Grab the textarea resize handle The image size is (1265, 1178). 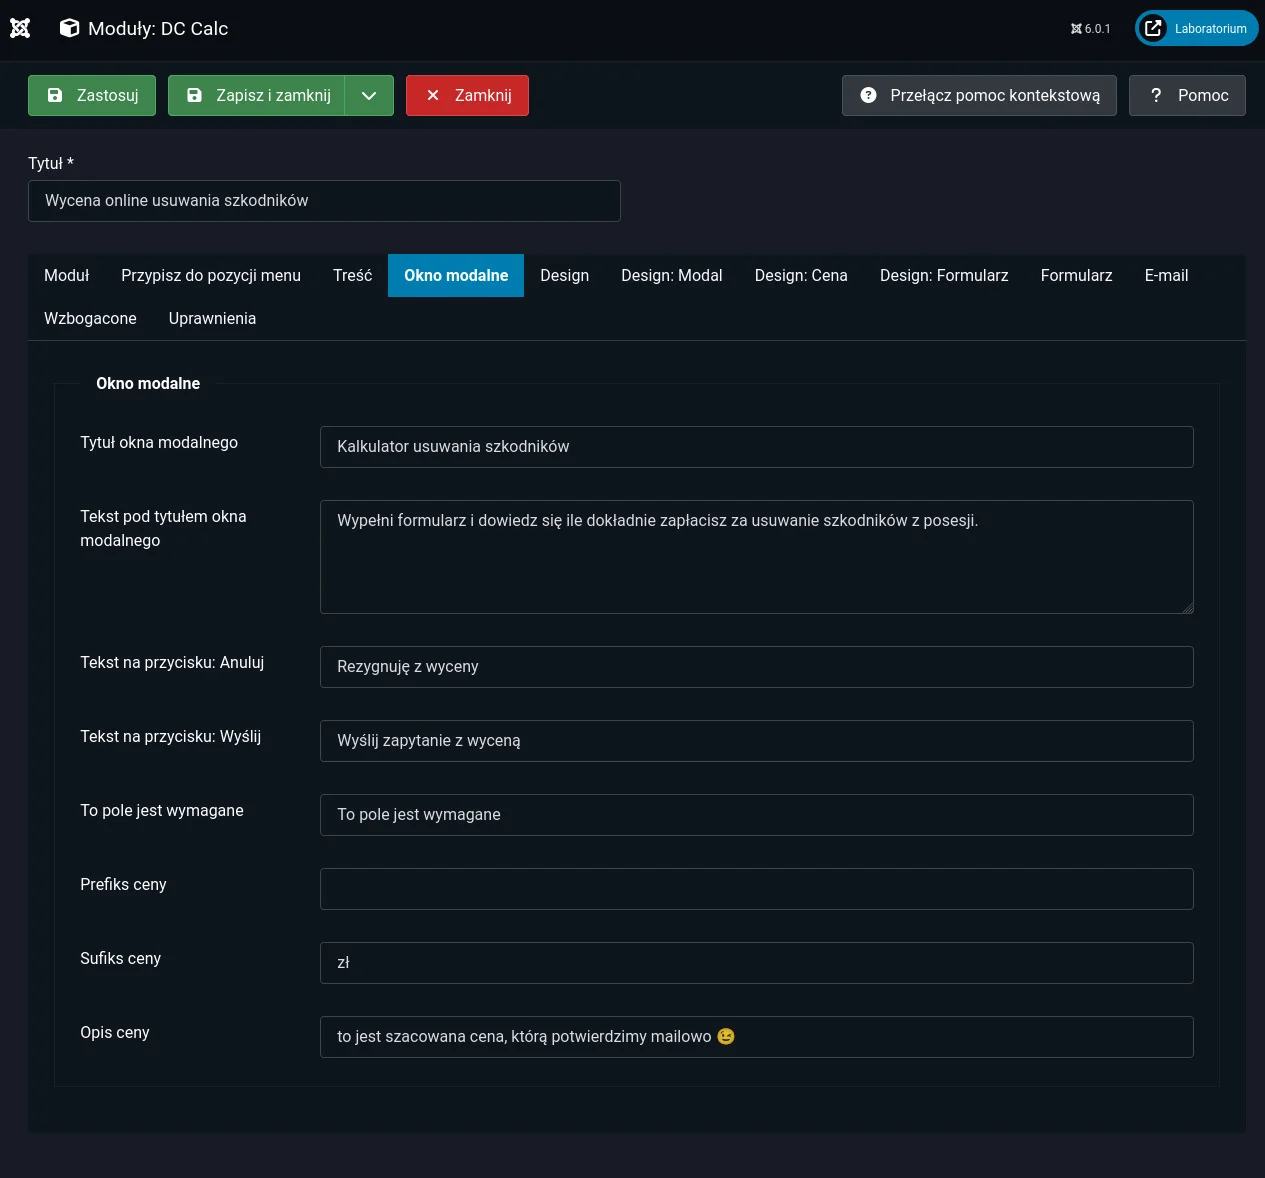(1187, 607)
